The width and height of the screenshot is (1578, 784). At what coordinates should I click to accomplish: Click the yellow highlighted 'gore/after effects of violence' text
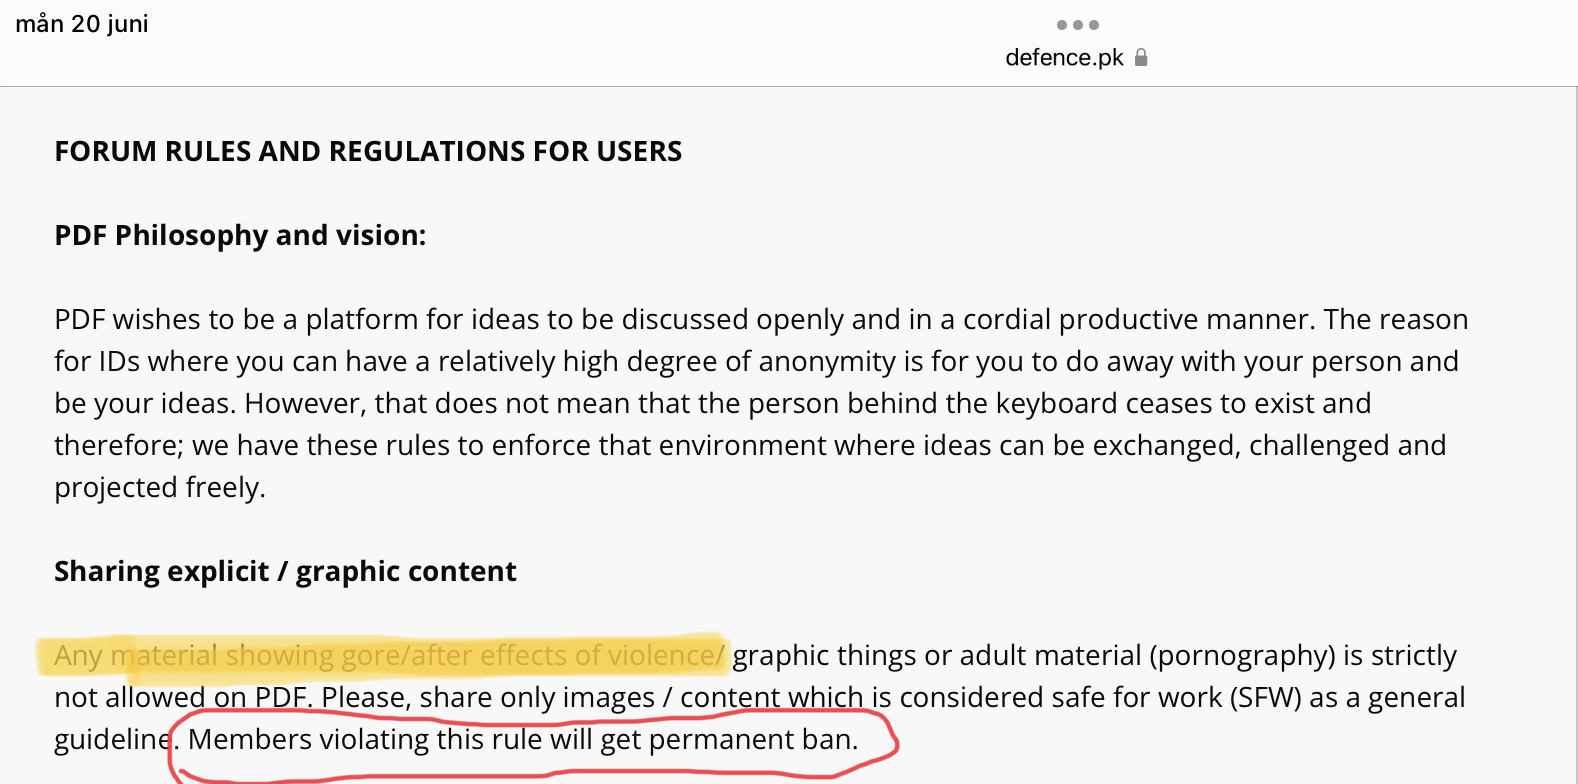532,655
